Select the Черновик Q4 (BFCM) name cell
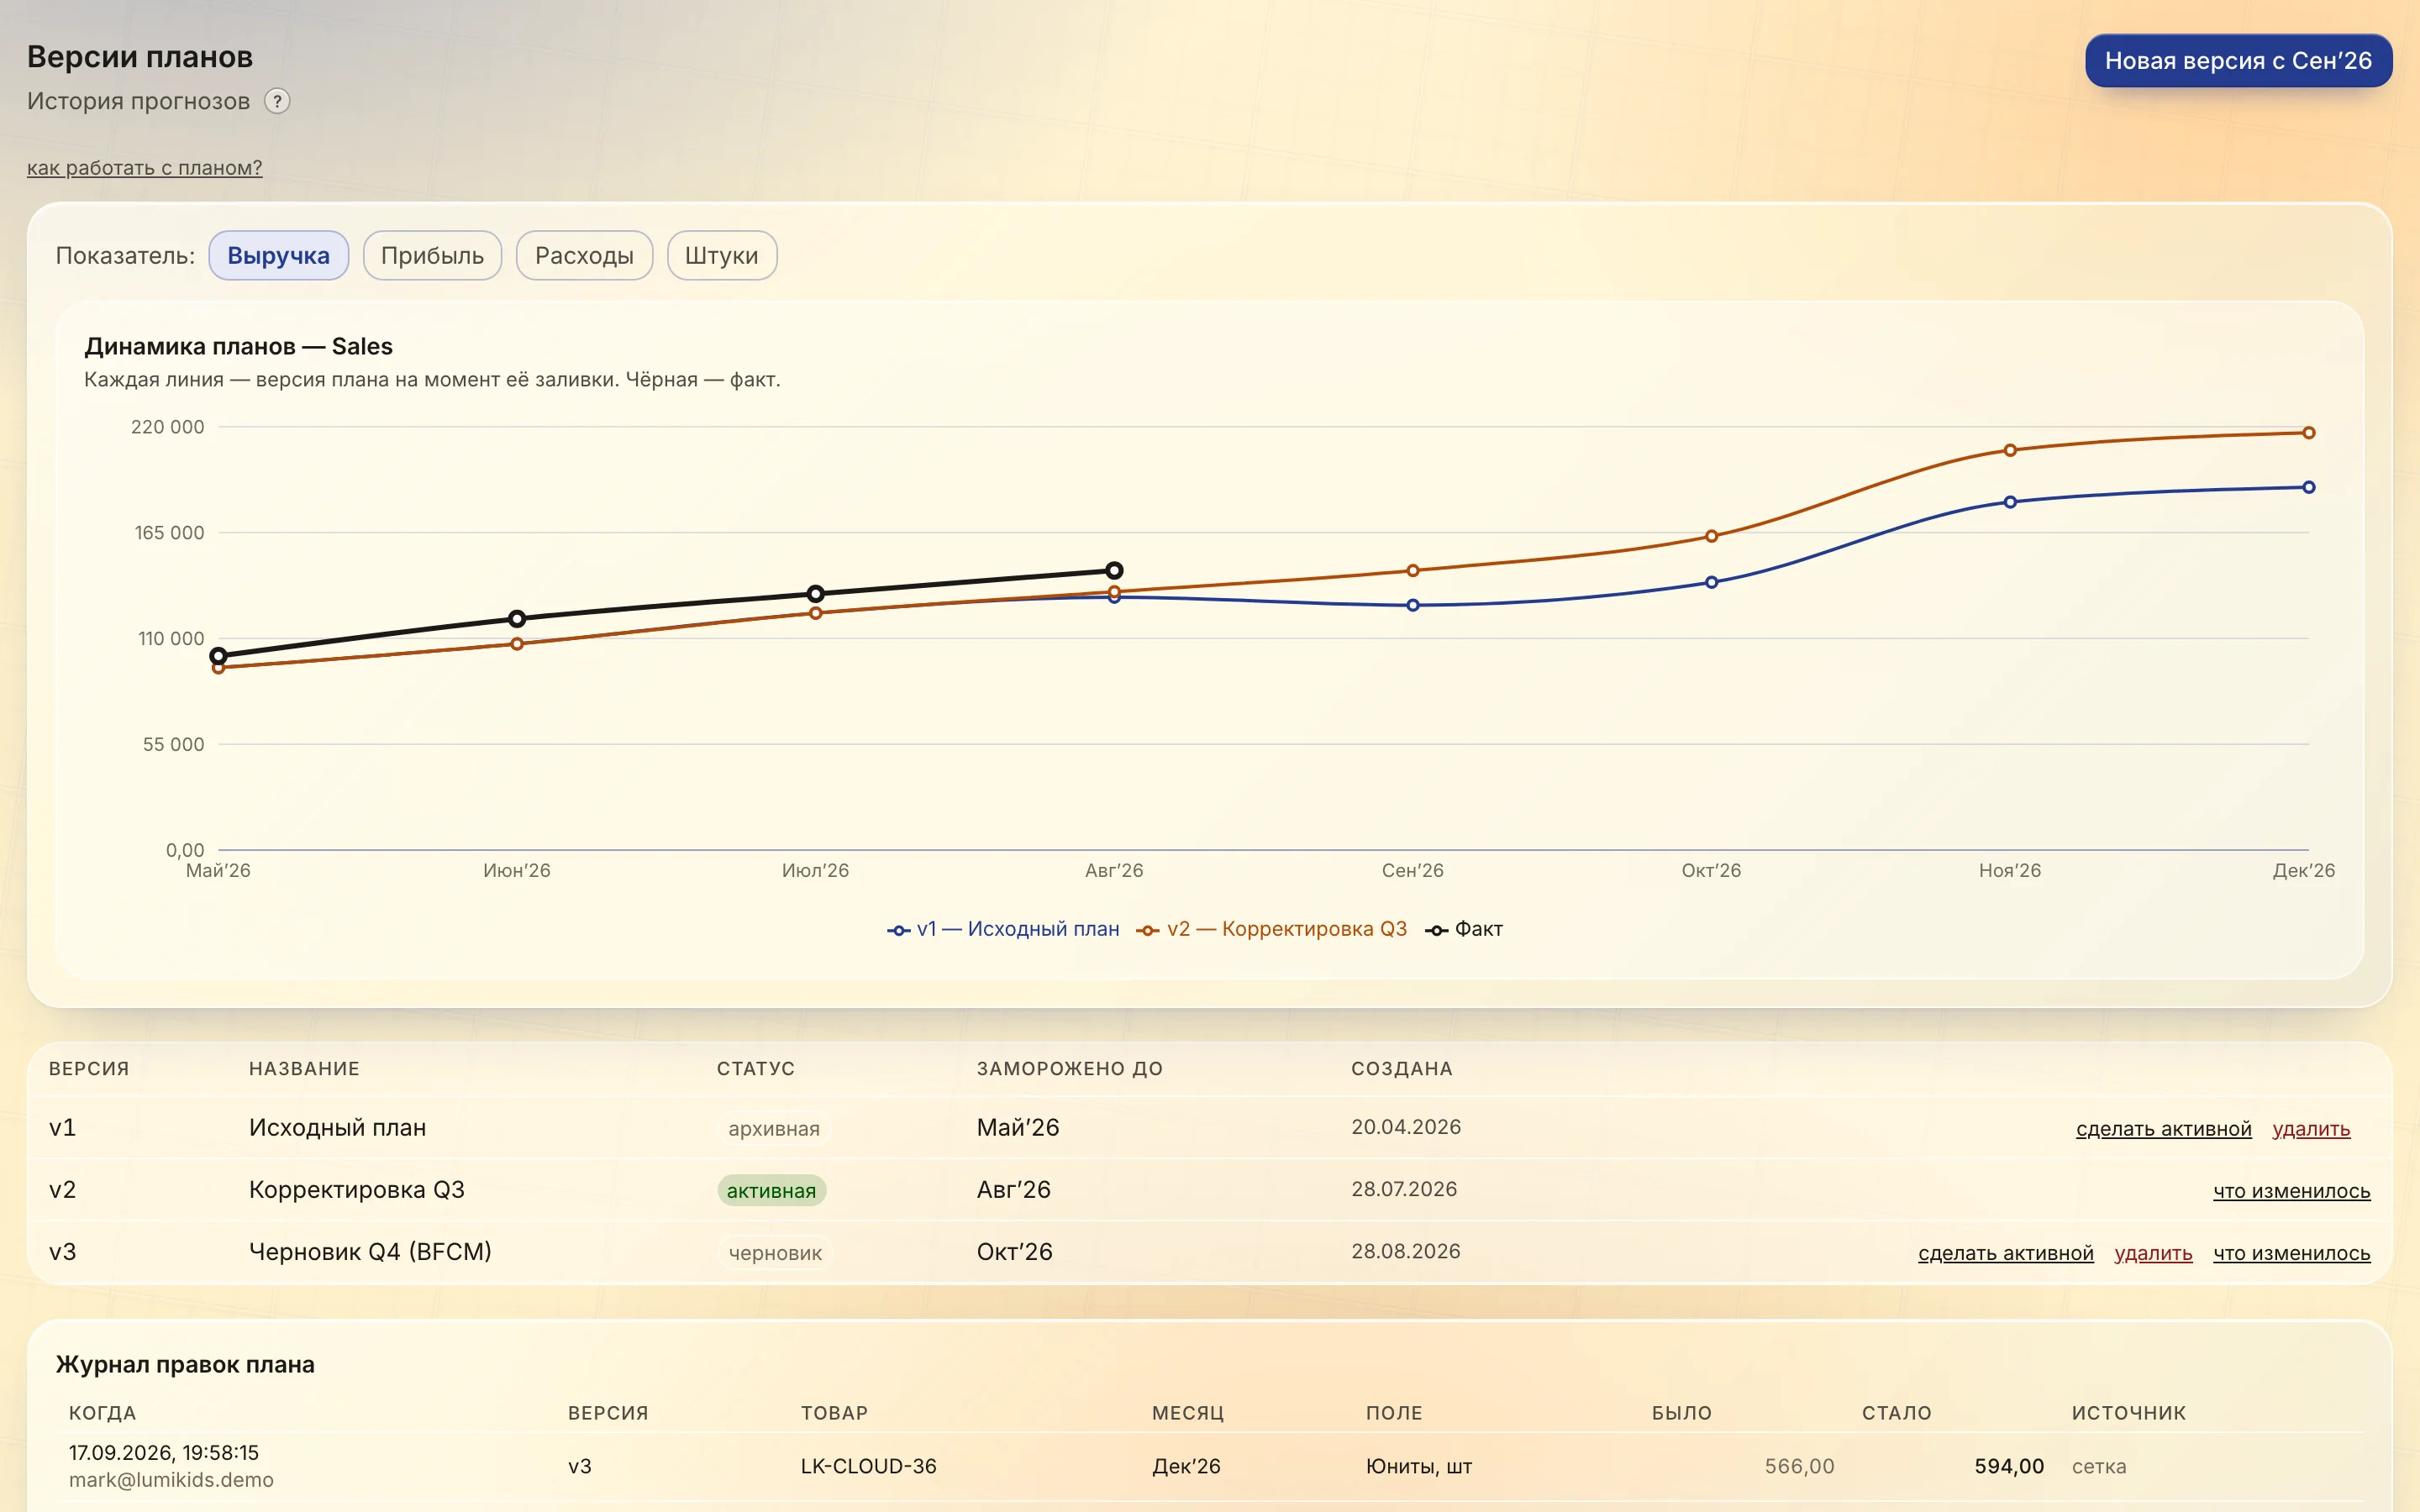This screenshot has width=2420, height=1512. tap(370, 1251)
